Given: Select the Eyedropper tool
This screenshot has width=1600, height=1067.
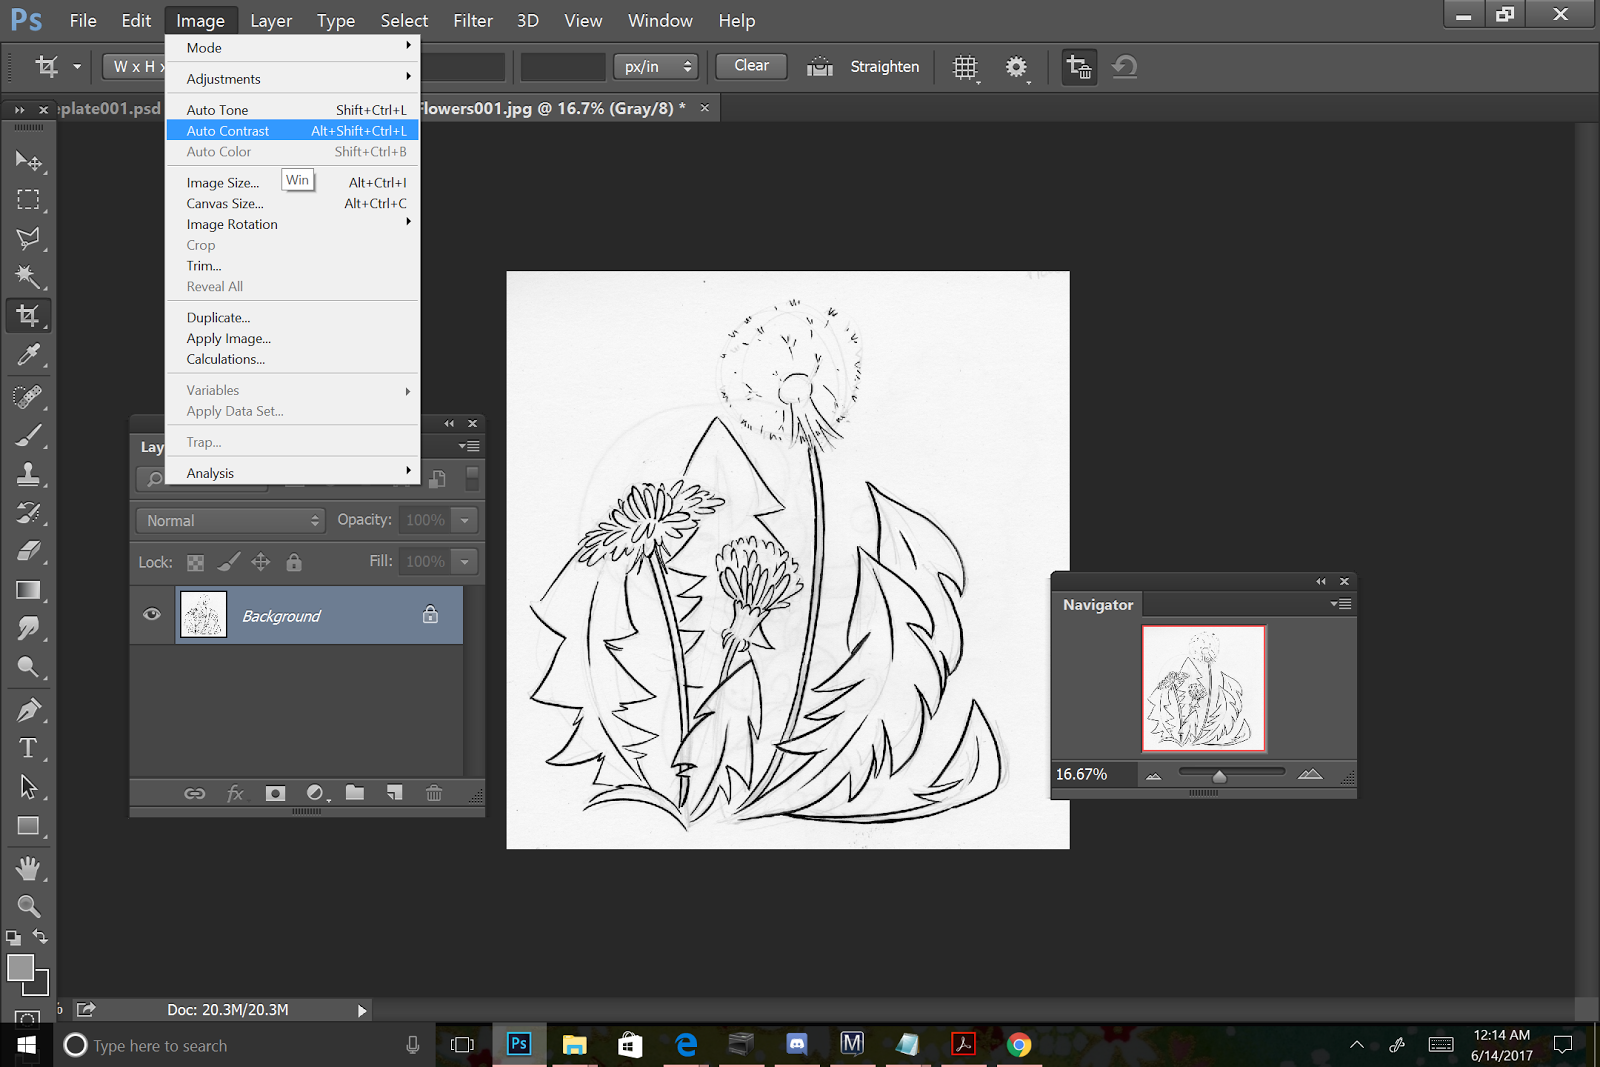Looking at the screenshot, I should (28, 355).
